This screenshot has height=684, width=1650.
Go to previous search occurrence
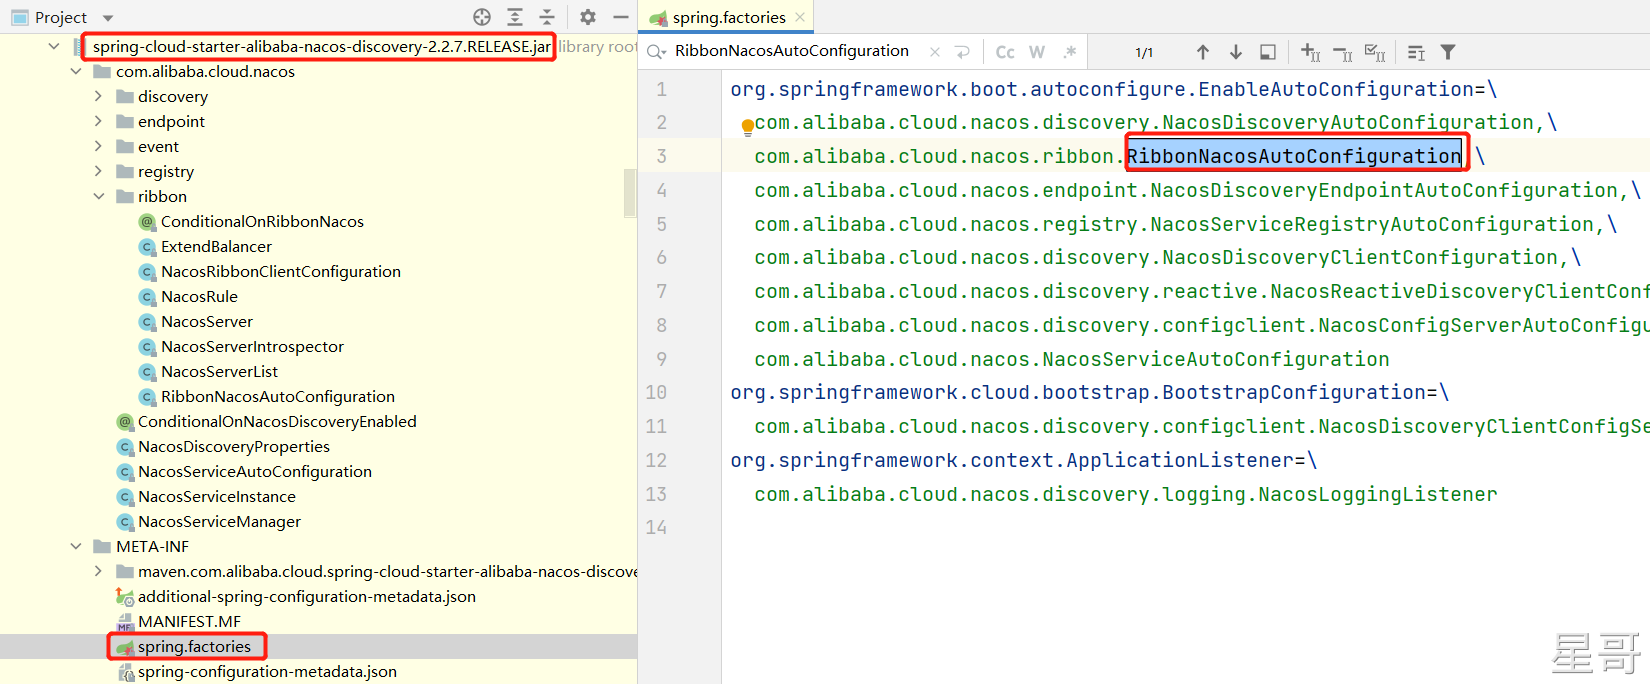click(1203, 52)
